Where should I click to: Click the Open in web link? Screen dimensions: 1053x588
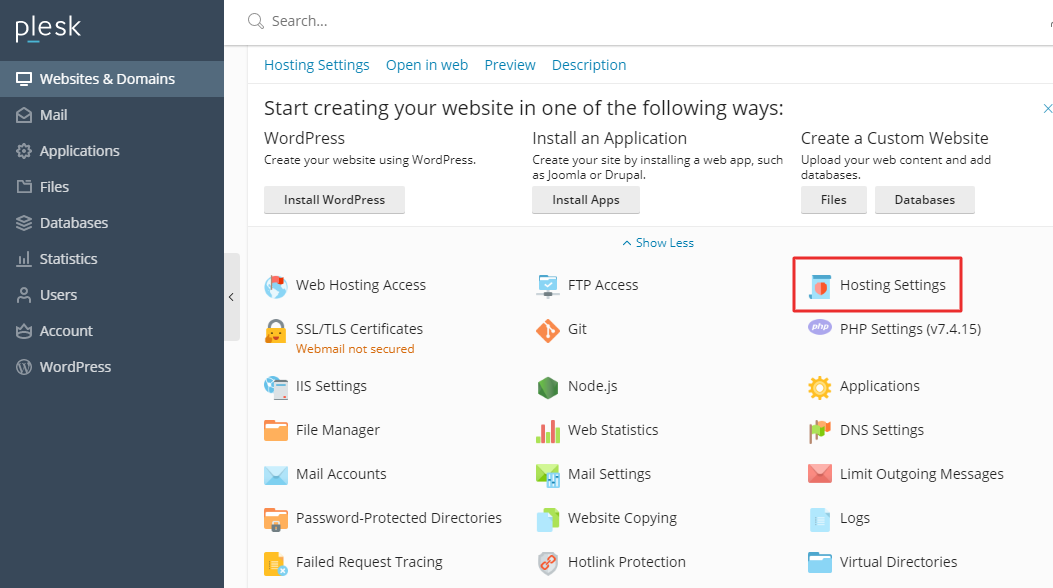pyautogui.click(x=426, y=65)
